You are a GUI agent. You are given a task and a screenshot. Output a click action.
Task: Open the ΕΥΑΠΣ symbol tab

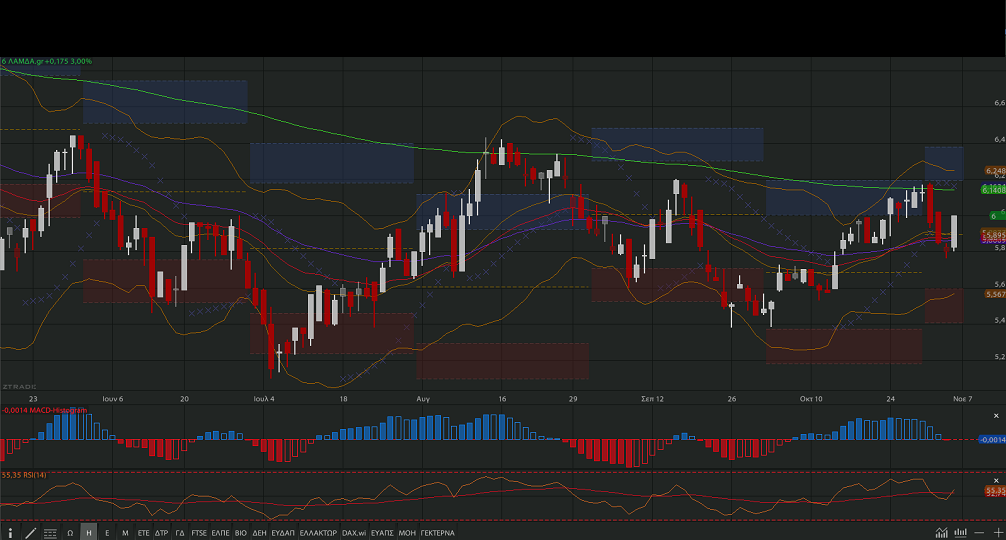click(382, 532)
